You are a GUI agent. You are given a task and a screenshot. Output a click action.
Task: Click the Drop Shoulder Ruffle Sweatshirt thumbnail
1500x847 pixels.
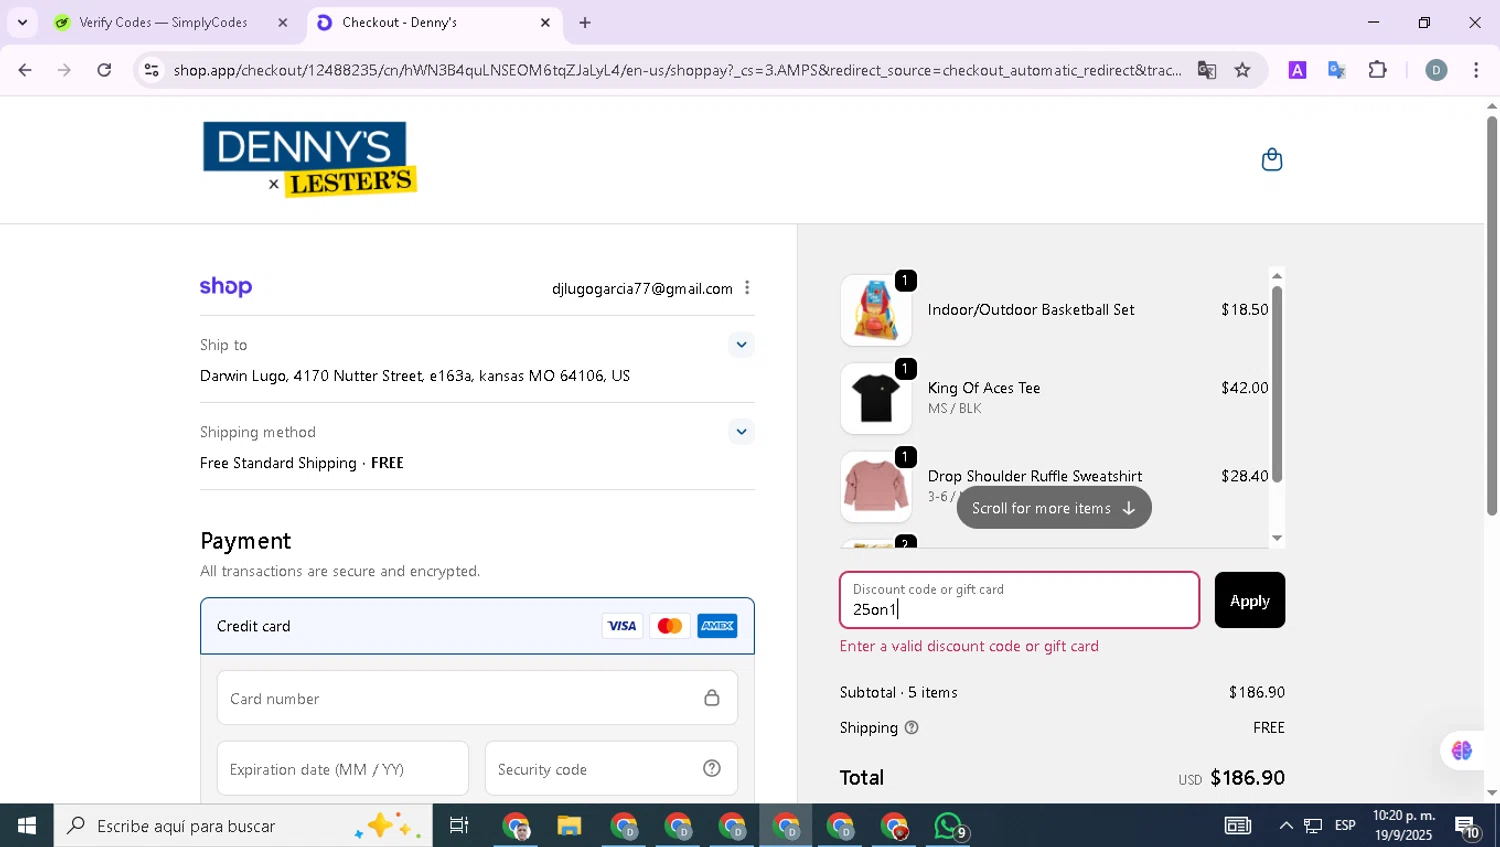(876, 486)
